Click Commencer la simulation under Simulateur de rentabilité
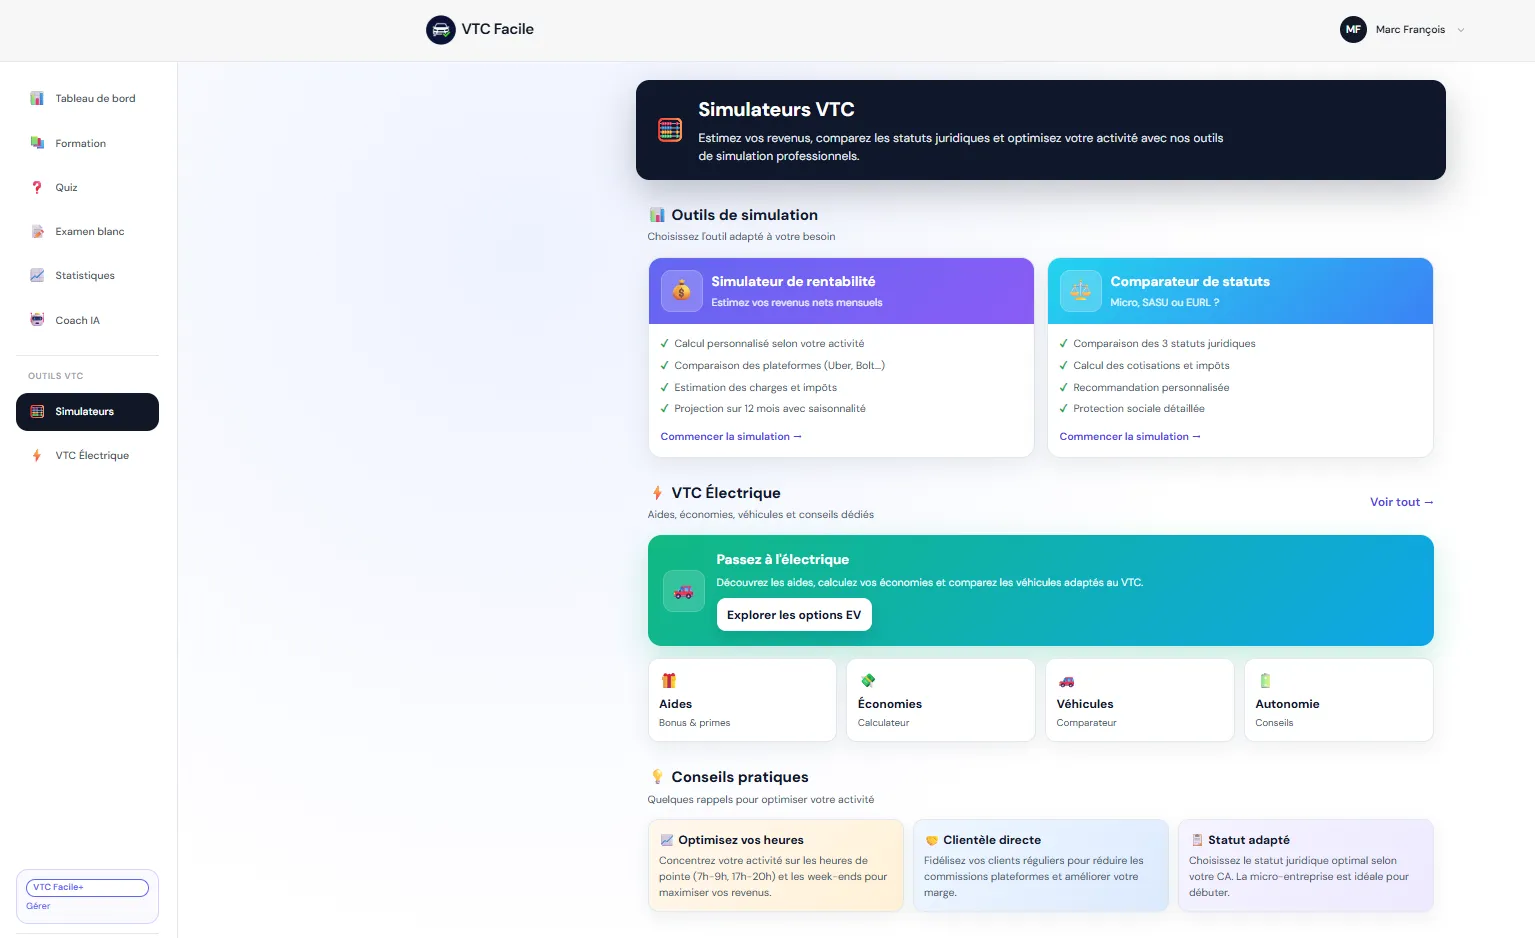Image resolution: width=1535 pixels, height=938 pixels. pos(730,436)
